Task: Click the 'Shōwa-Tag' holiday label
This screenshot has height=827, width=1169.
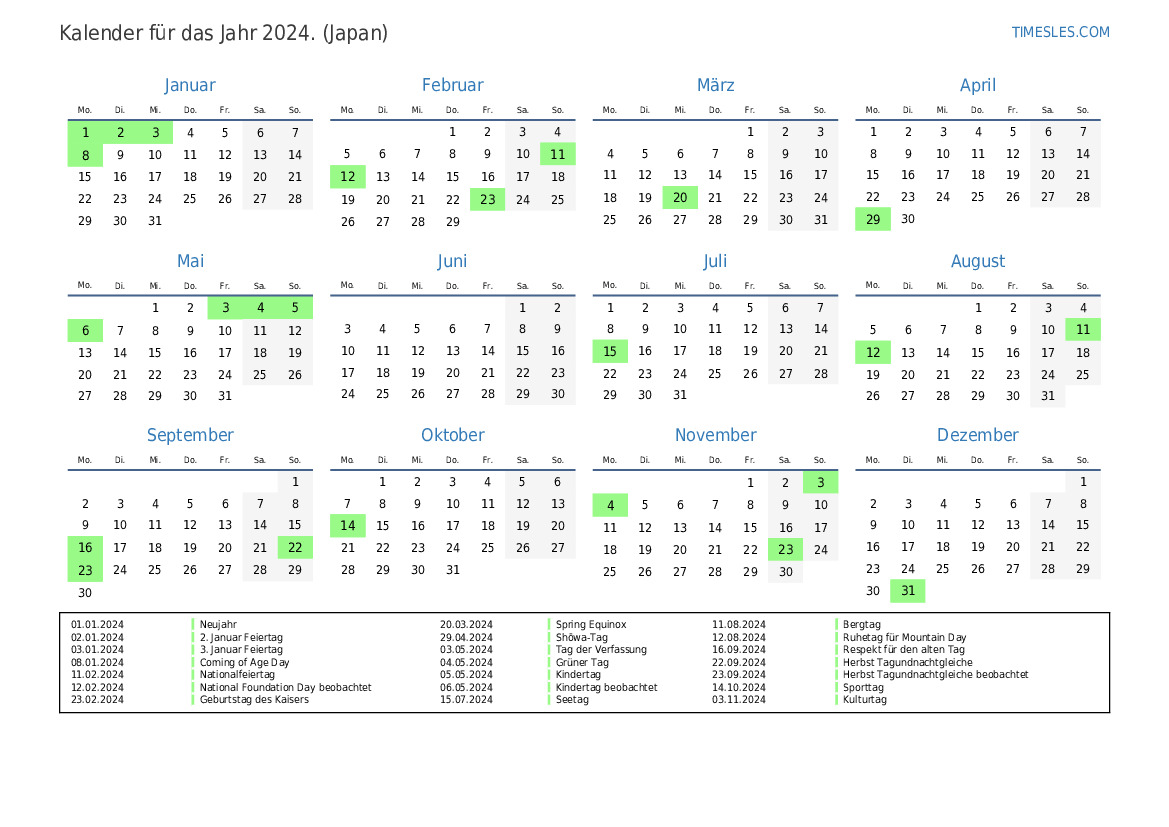Action: pos(581,637)
